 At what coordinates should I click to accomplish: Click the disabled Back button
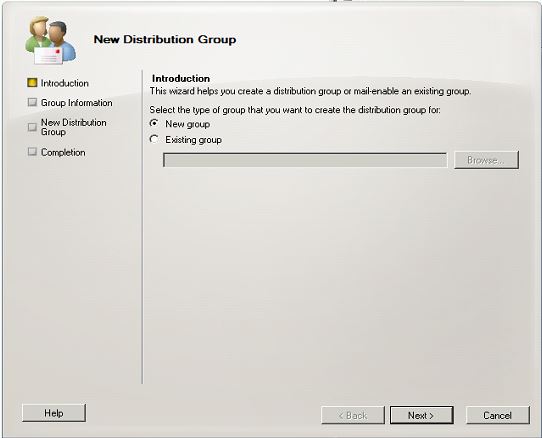point(353,415)
